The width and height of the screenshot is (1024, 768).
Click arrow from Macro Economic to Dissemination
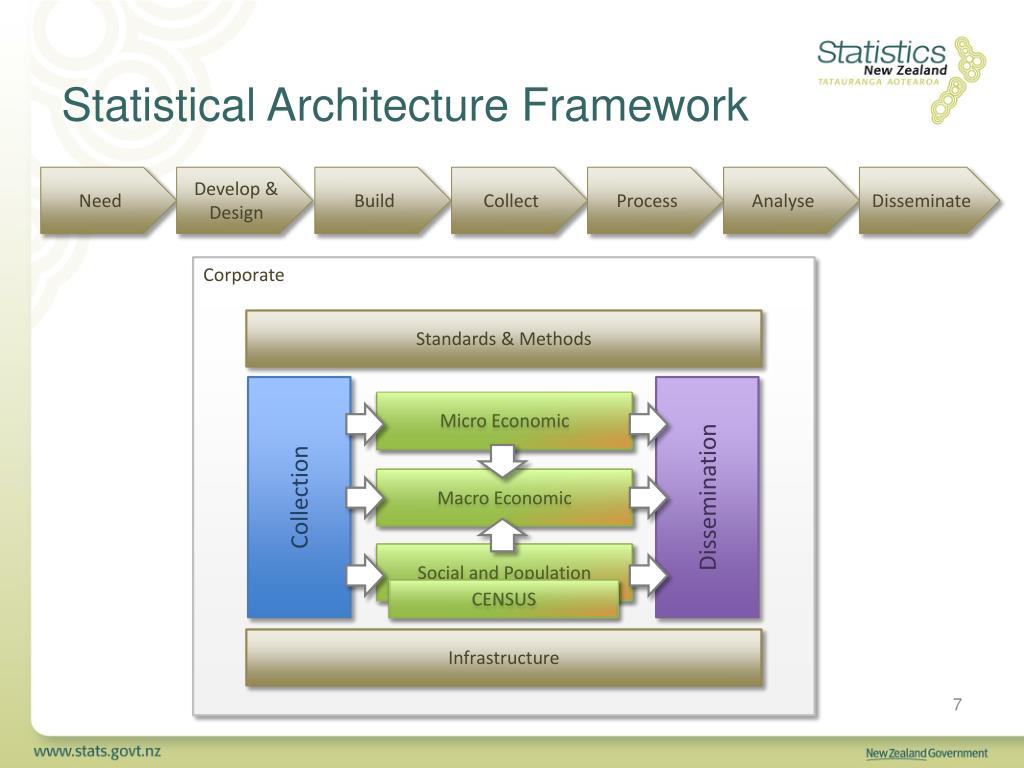coord(648,498)
